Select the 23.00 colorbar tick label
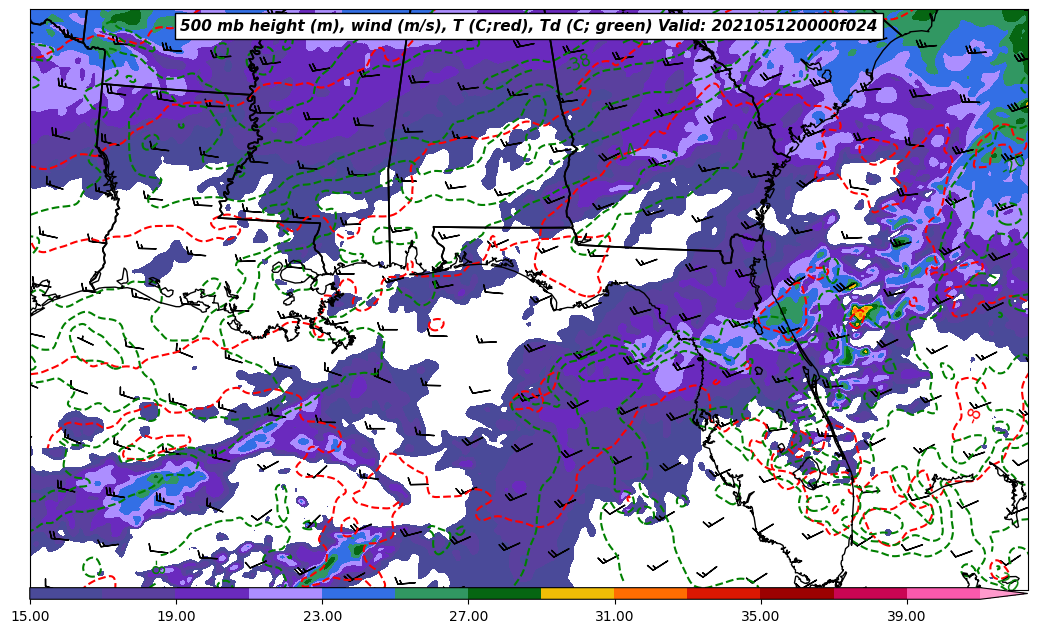This screenshot has width=1037, height=633. point(322,616)
